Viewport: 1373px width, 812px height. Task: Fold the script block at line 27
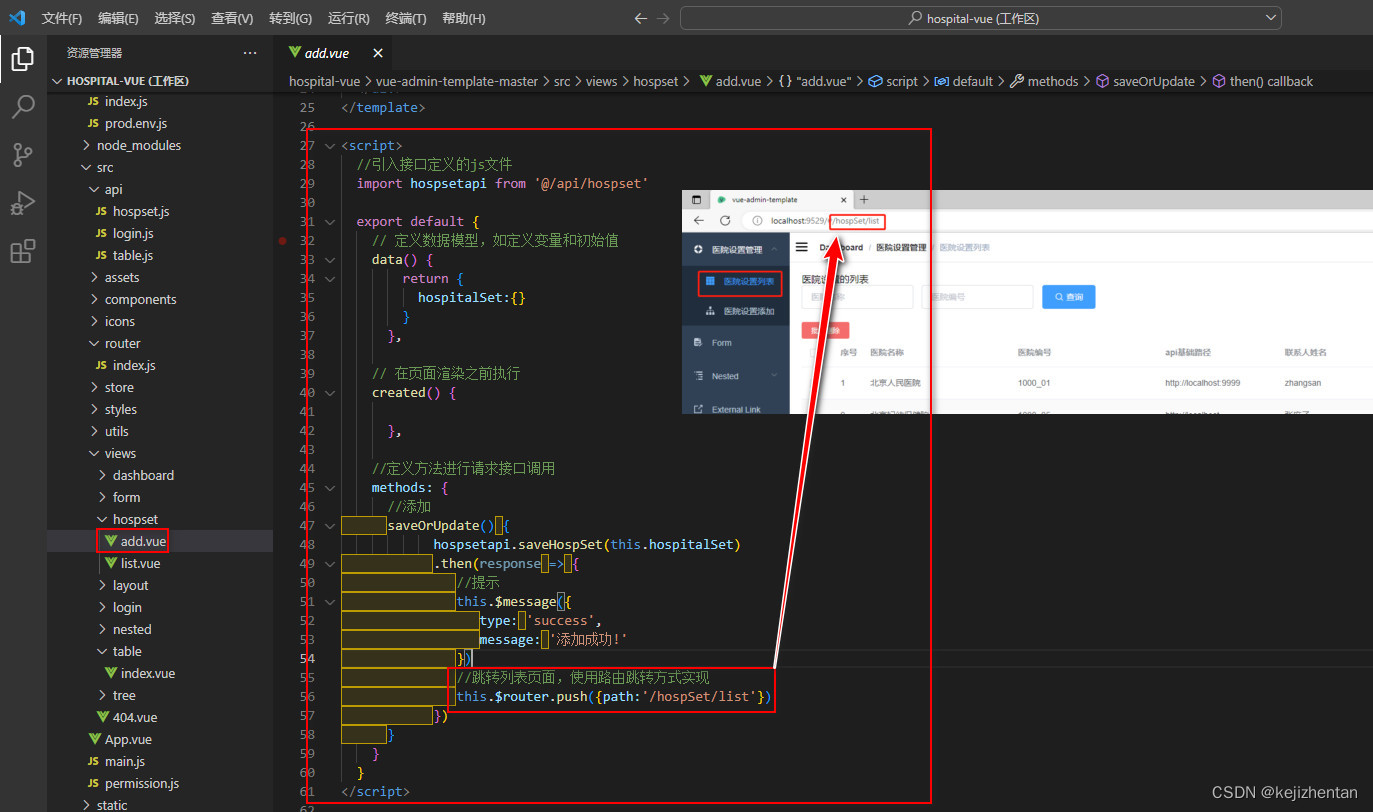point(330,145)
